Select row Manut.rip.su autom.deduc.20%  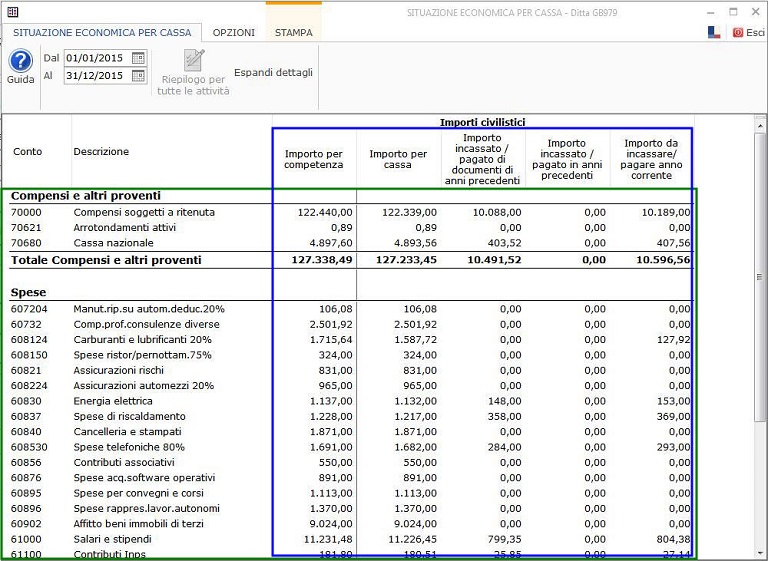click(x=350, y=309)
